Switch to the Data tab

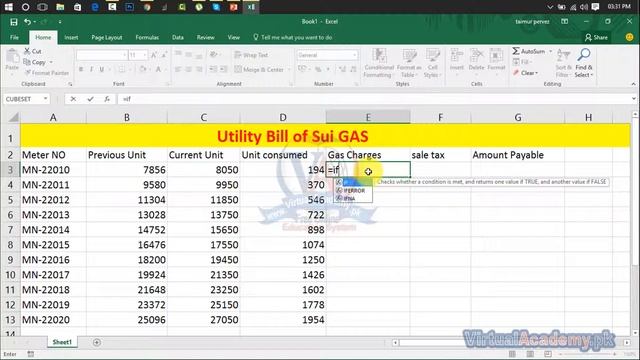[178, 37]
